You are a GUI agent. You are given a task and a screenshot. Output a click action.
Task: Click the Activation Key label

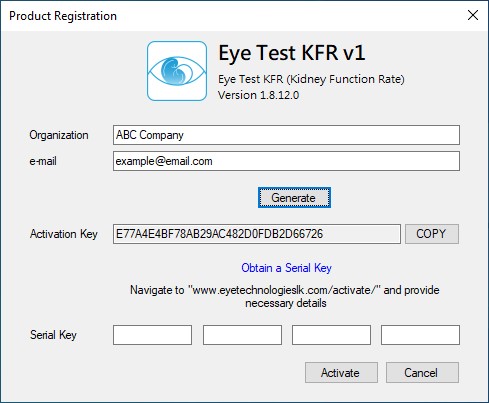pos(64,234)
